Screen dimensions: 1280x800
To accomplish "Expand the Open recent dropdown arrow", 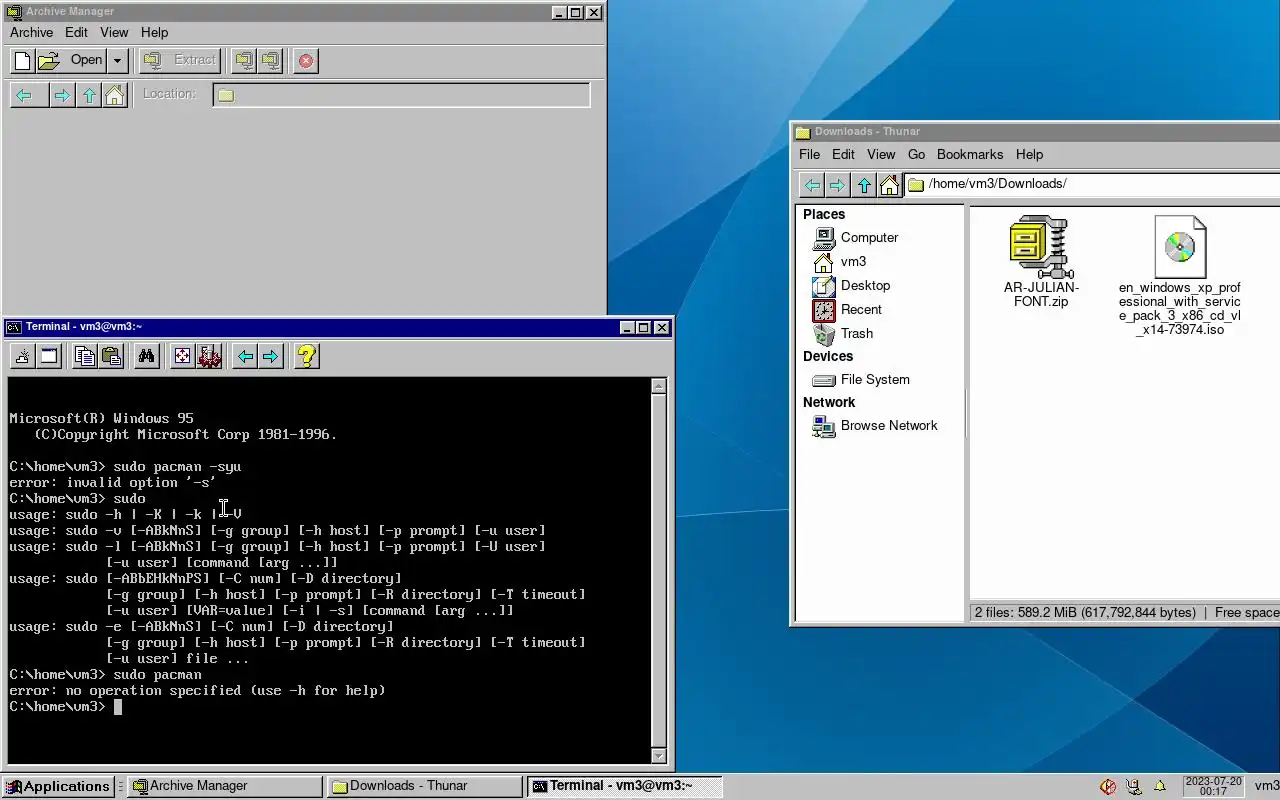I will [117, 60].
